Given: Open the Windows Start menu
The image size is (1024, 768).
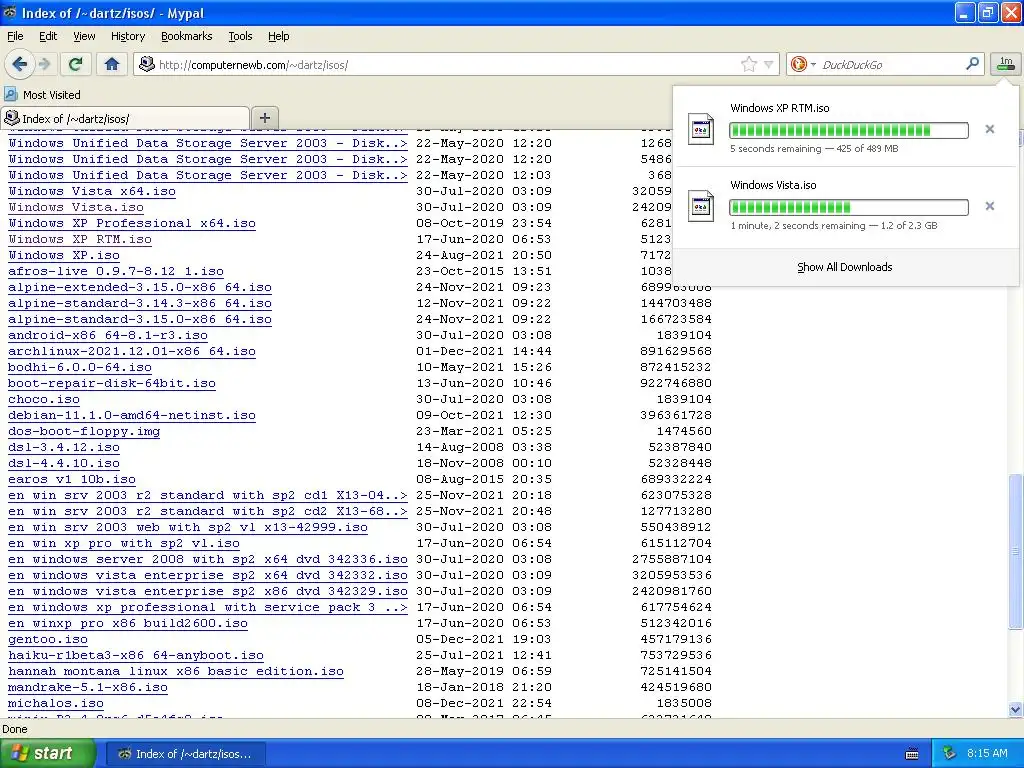Looking at the screenshot, I should [48, 753].
